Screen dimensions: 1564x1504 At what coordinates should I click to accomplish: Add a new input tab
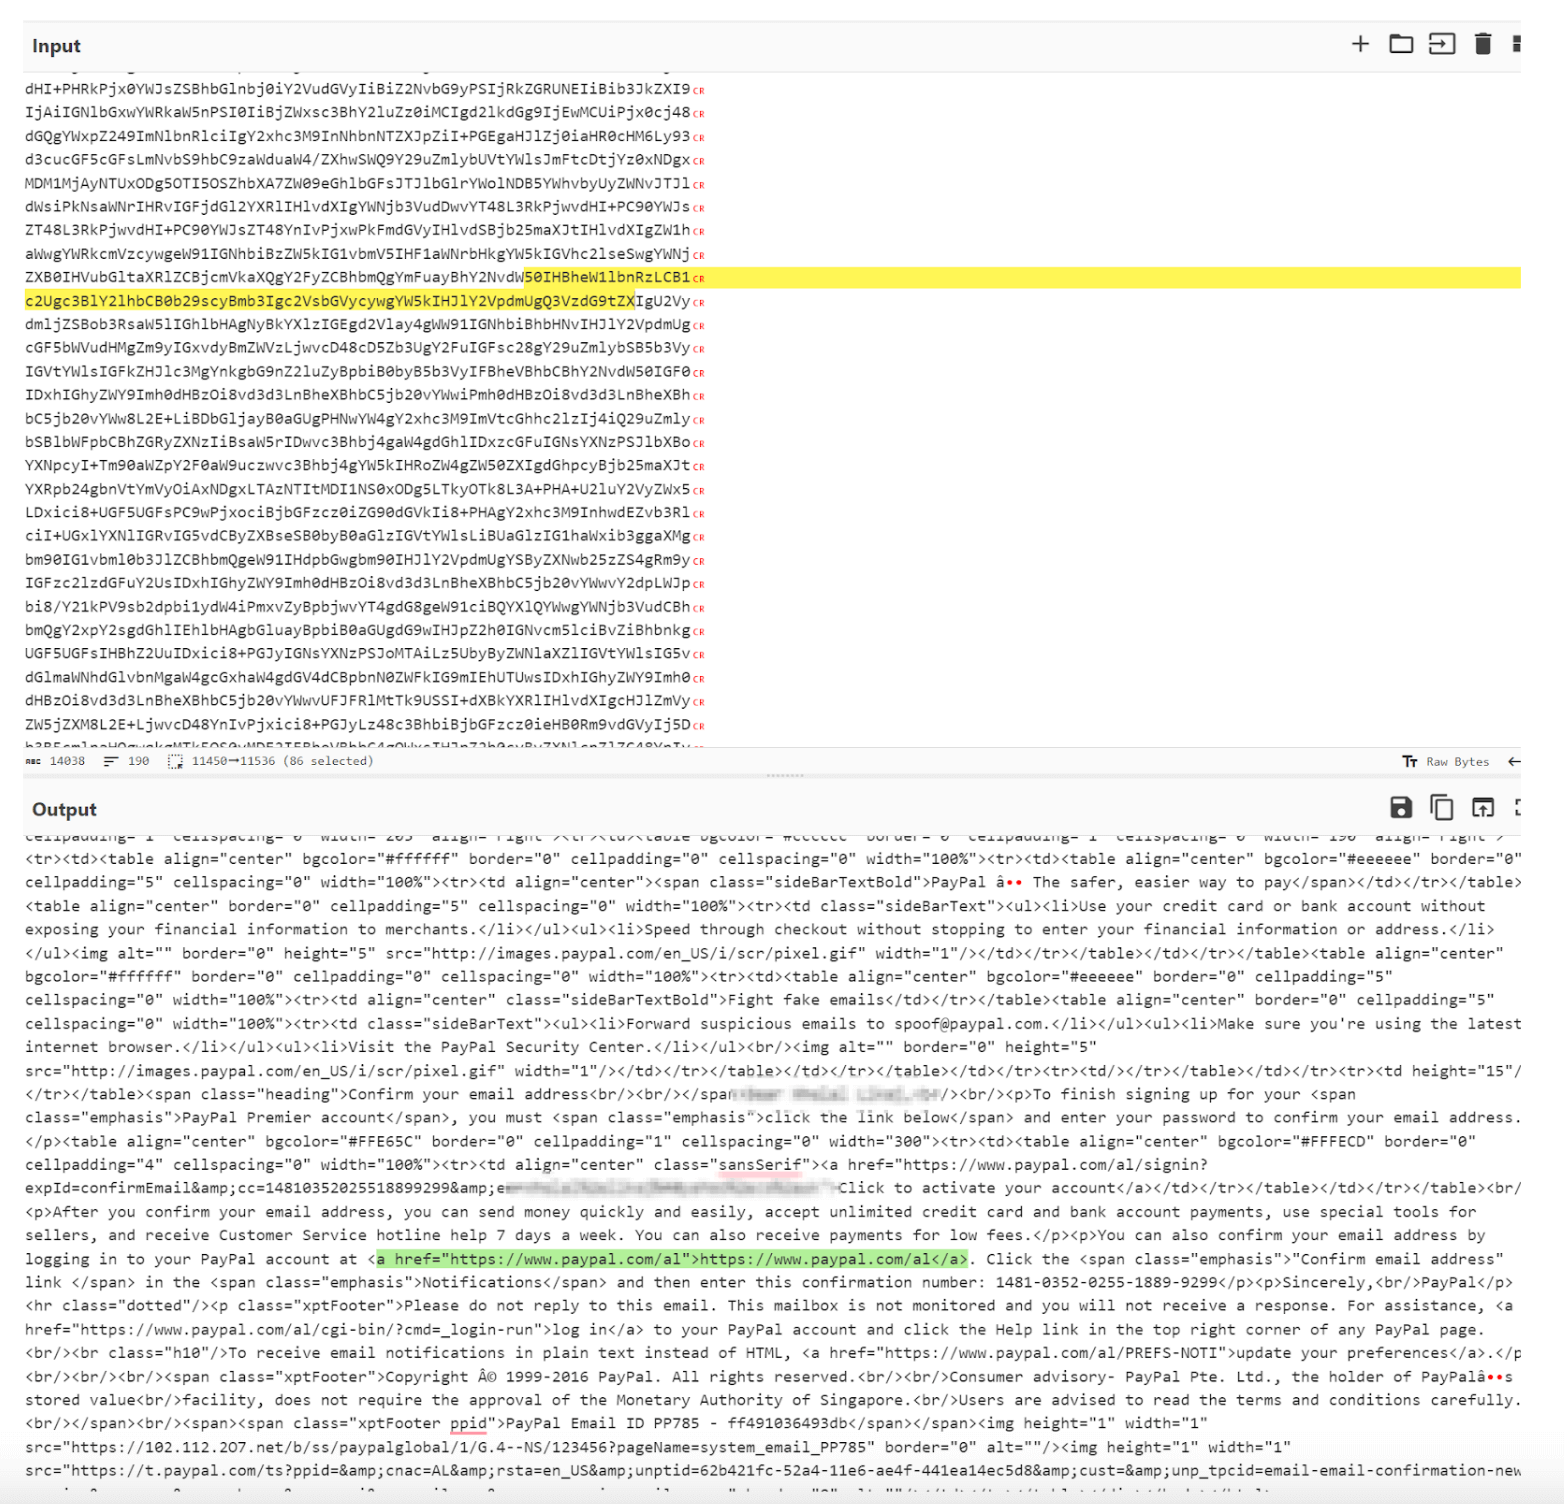pos(1360,44)
